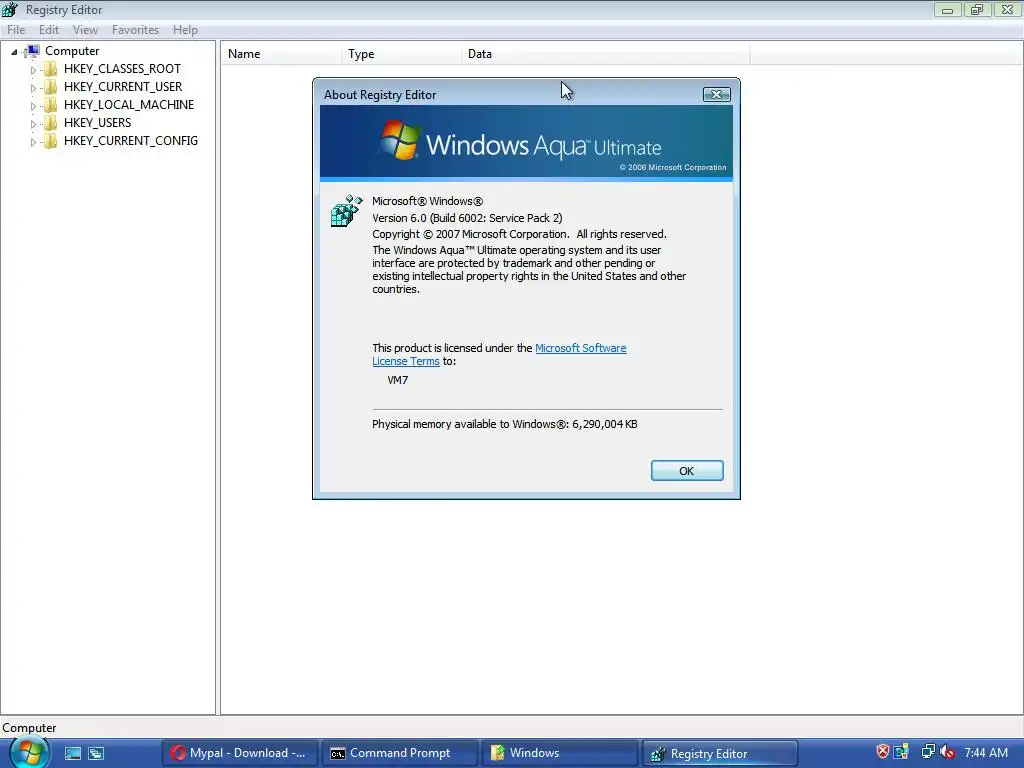This screenshot has height=768, width=1024.
Task: Click the volume tray icon
Action: (948, 752)
